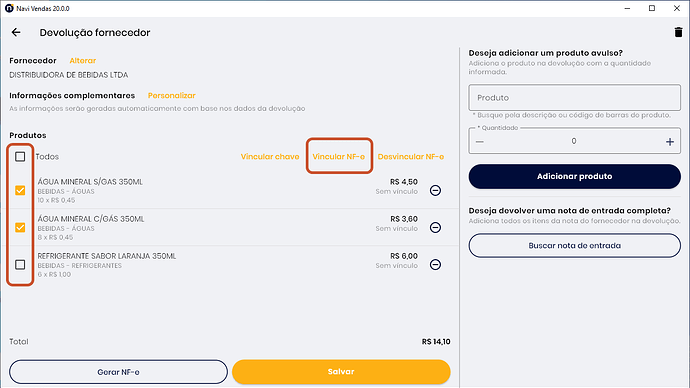This screenshot has height=388, width=690.
Task: Remove ÁGUA MINERAL S/GÁS 350ML item
Action: click(x=435, y=190)
